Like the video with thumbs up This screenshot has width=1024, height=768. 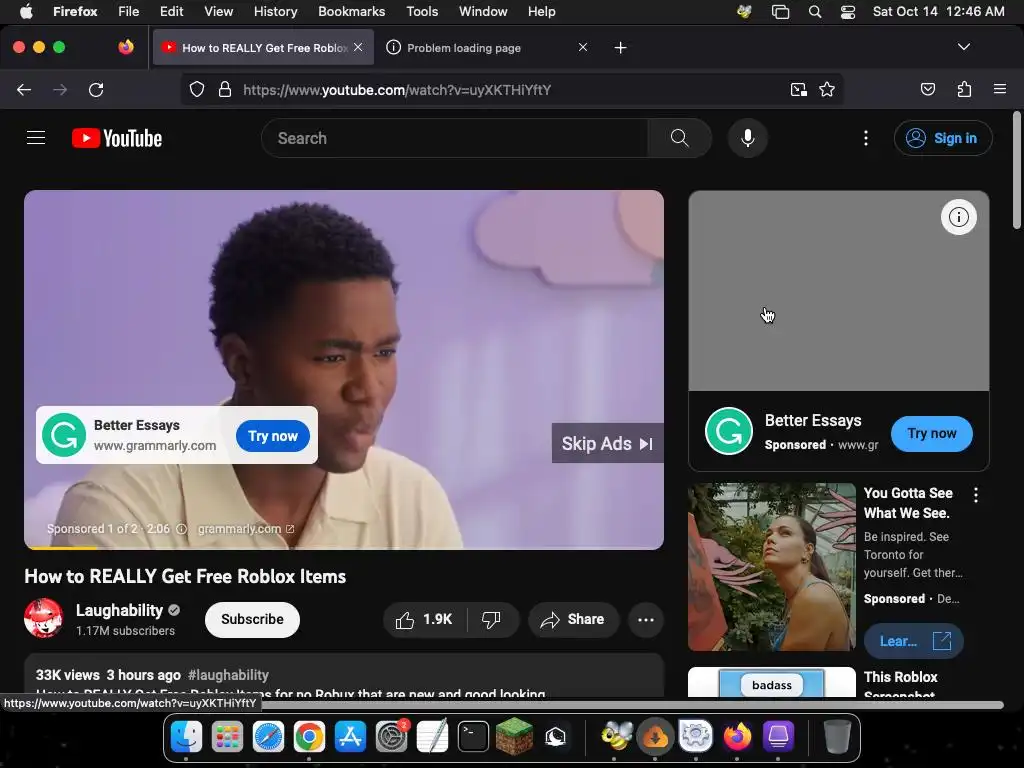(x=424, y=620)
